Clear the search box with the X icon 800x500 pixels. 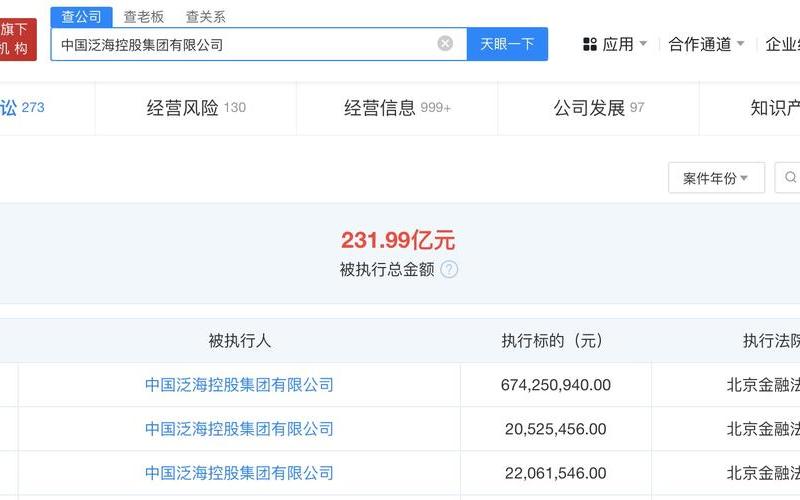point(445,44)
